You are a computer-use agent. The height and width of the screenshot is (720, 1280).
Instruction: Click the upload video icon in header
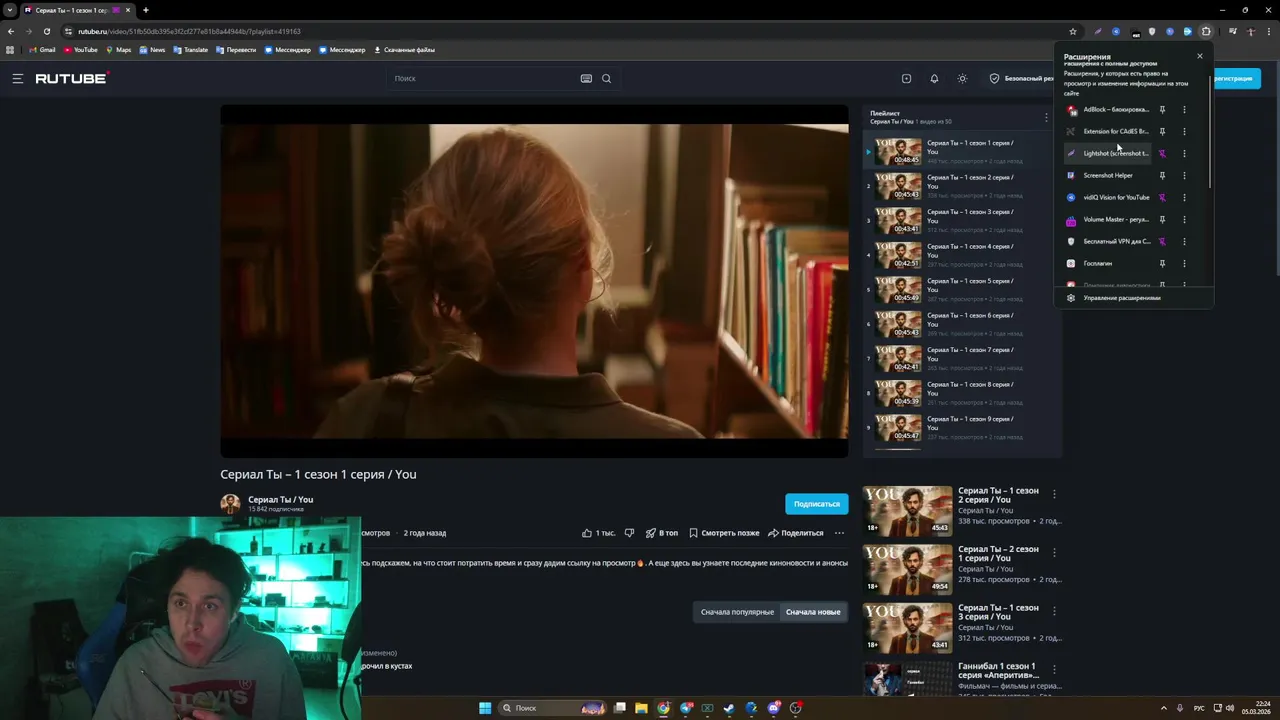pyautogui.click(x=906, y=78)
